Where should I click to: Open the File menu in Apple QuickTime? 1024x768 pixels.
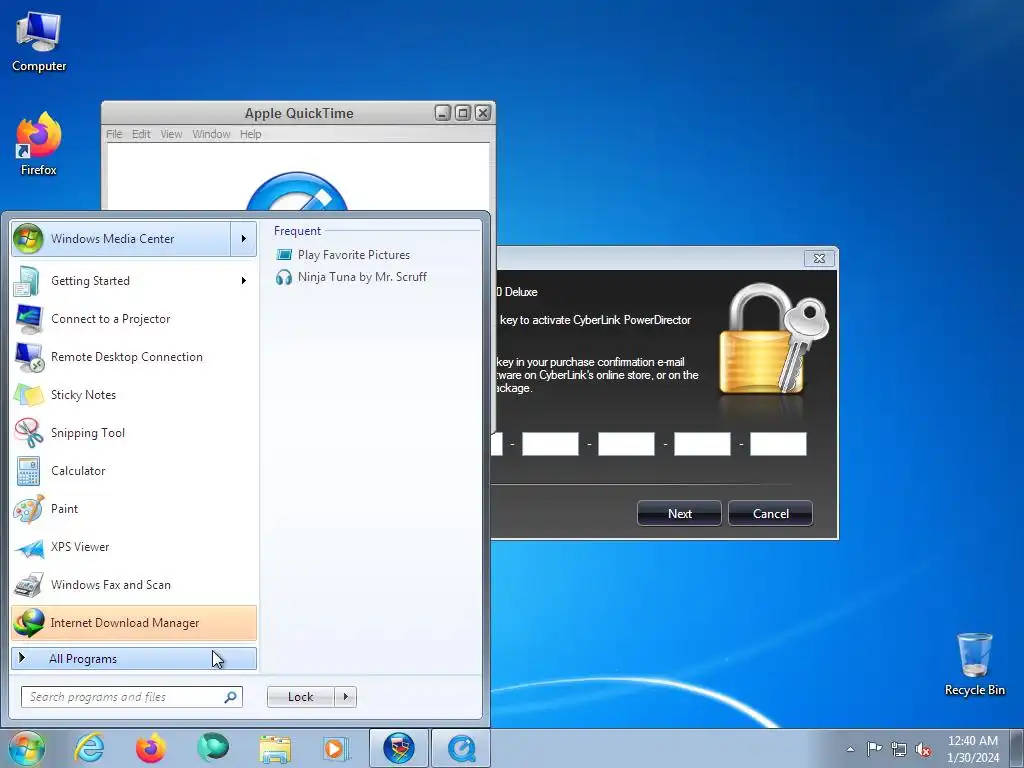tap(114, 134)
